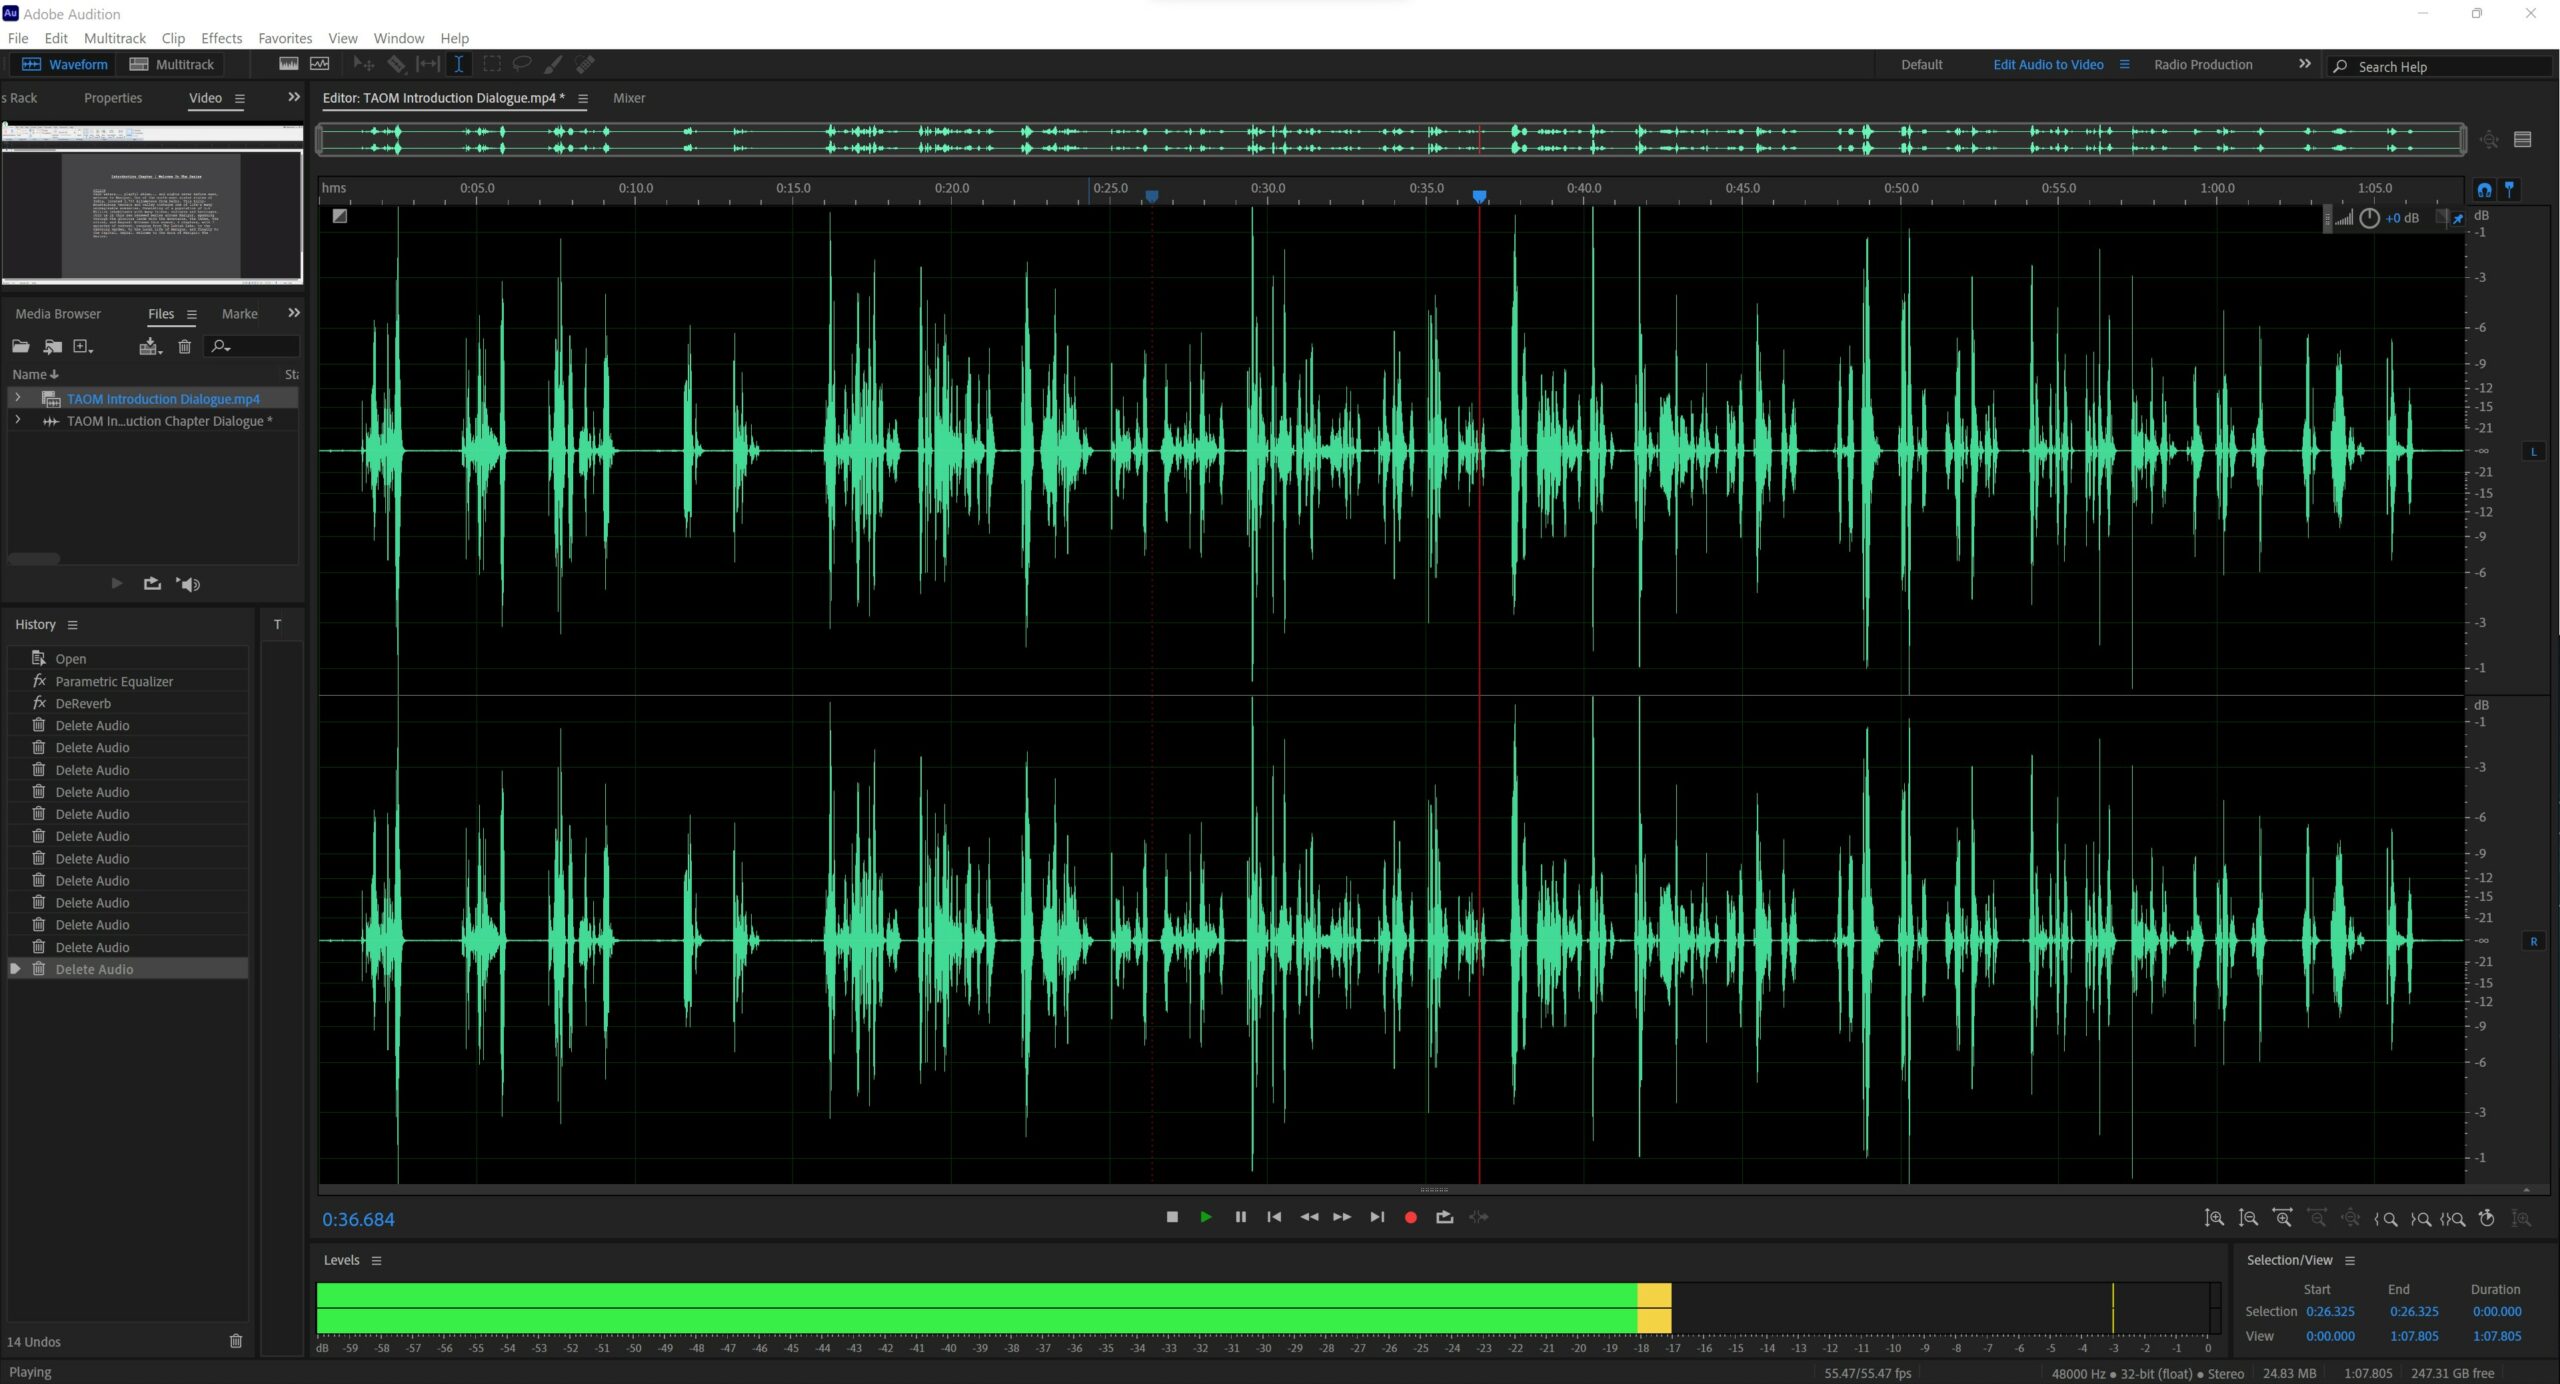Viewport: 2560px width, 1384px height.
Task: Show the Spectral Frequency Display
Action: pos(289,64)
